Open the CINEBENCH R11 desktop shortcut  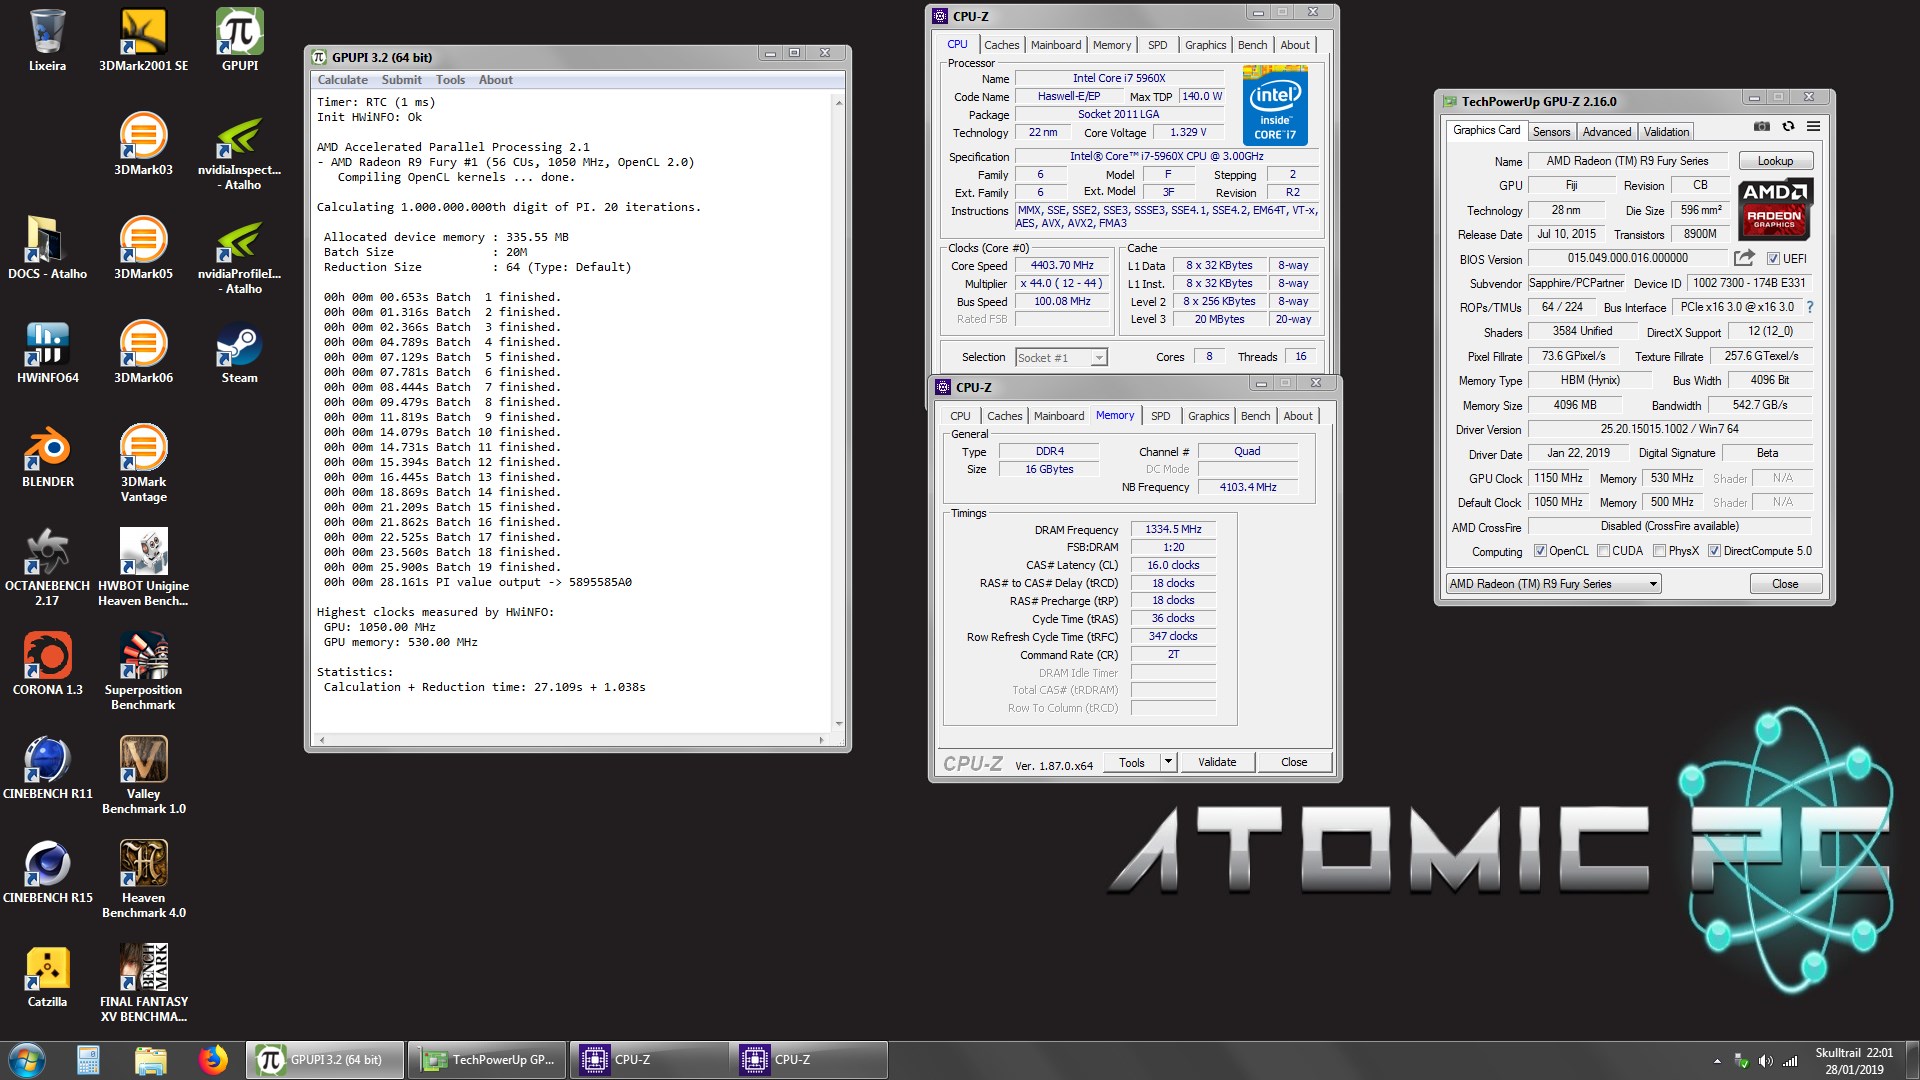(x=47, y=768)
